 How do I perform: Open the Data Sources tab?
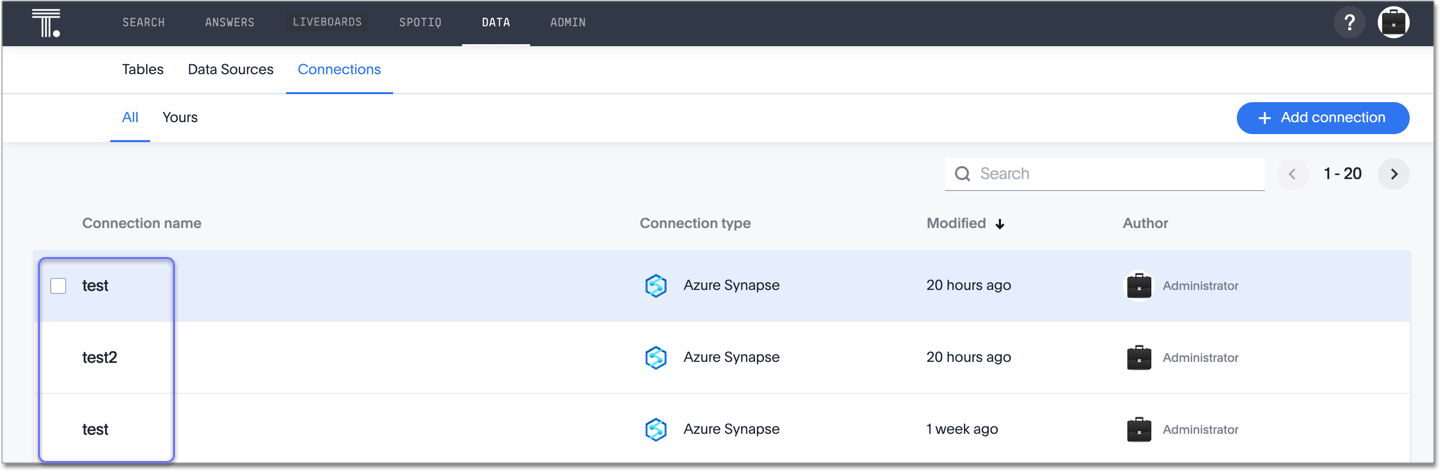pyautogui.click(x=230, y=70)
